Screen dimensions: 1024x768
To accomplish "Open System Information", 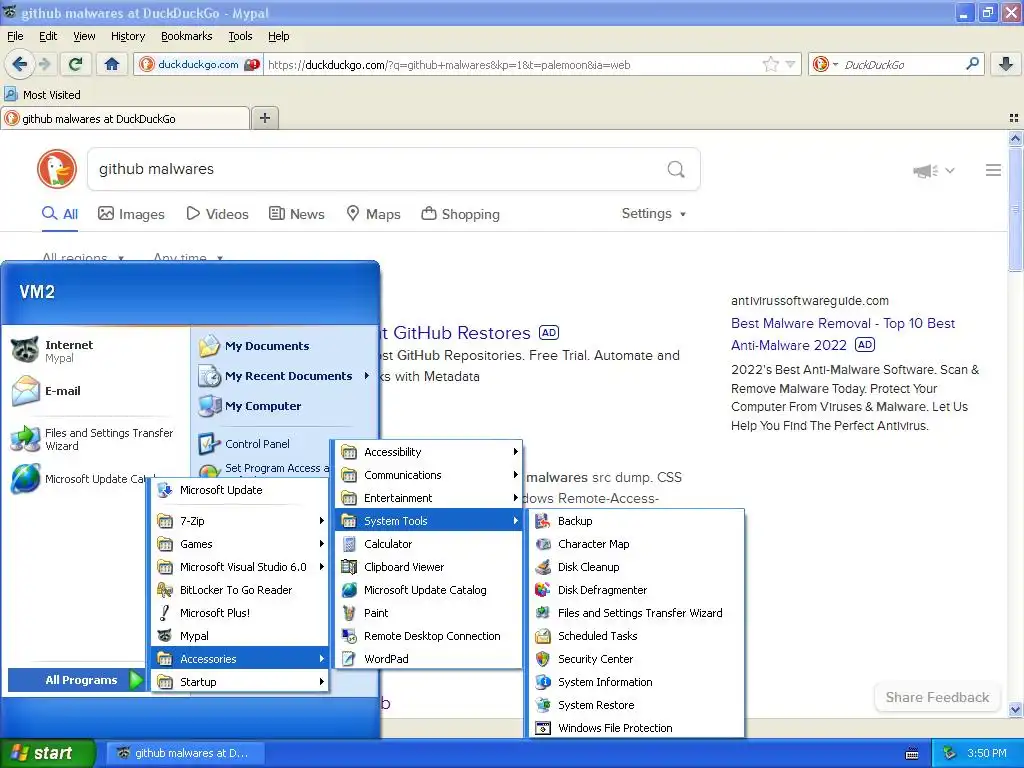I will (x=634, y=682).
